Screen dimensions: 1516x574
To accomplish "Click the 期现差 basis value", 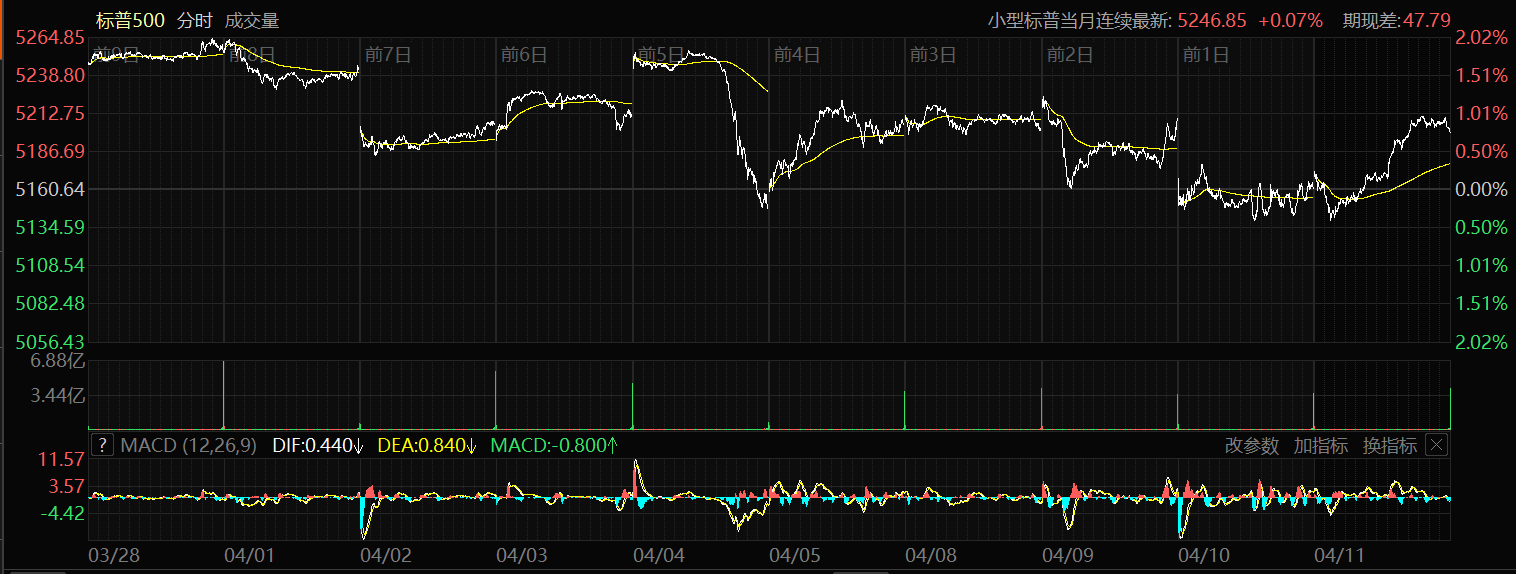I will pos(1396,20).
